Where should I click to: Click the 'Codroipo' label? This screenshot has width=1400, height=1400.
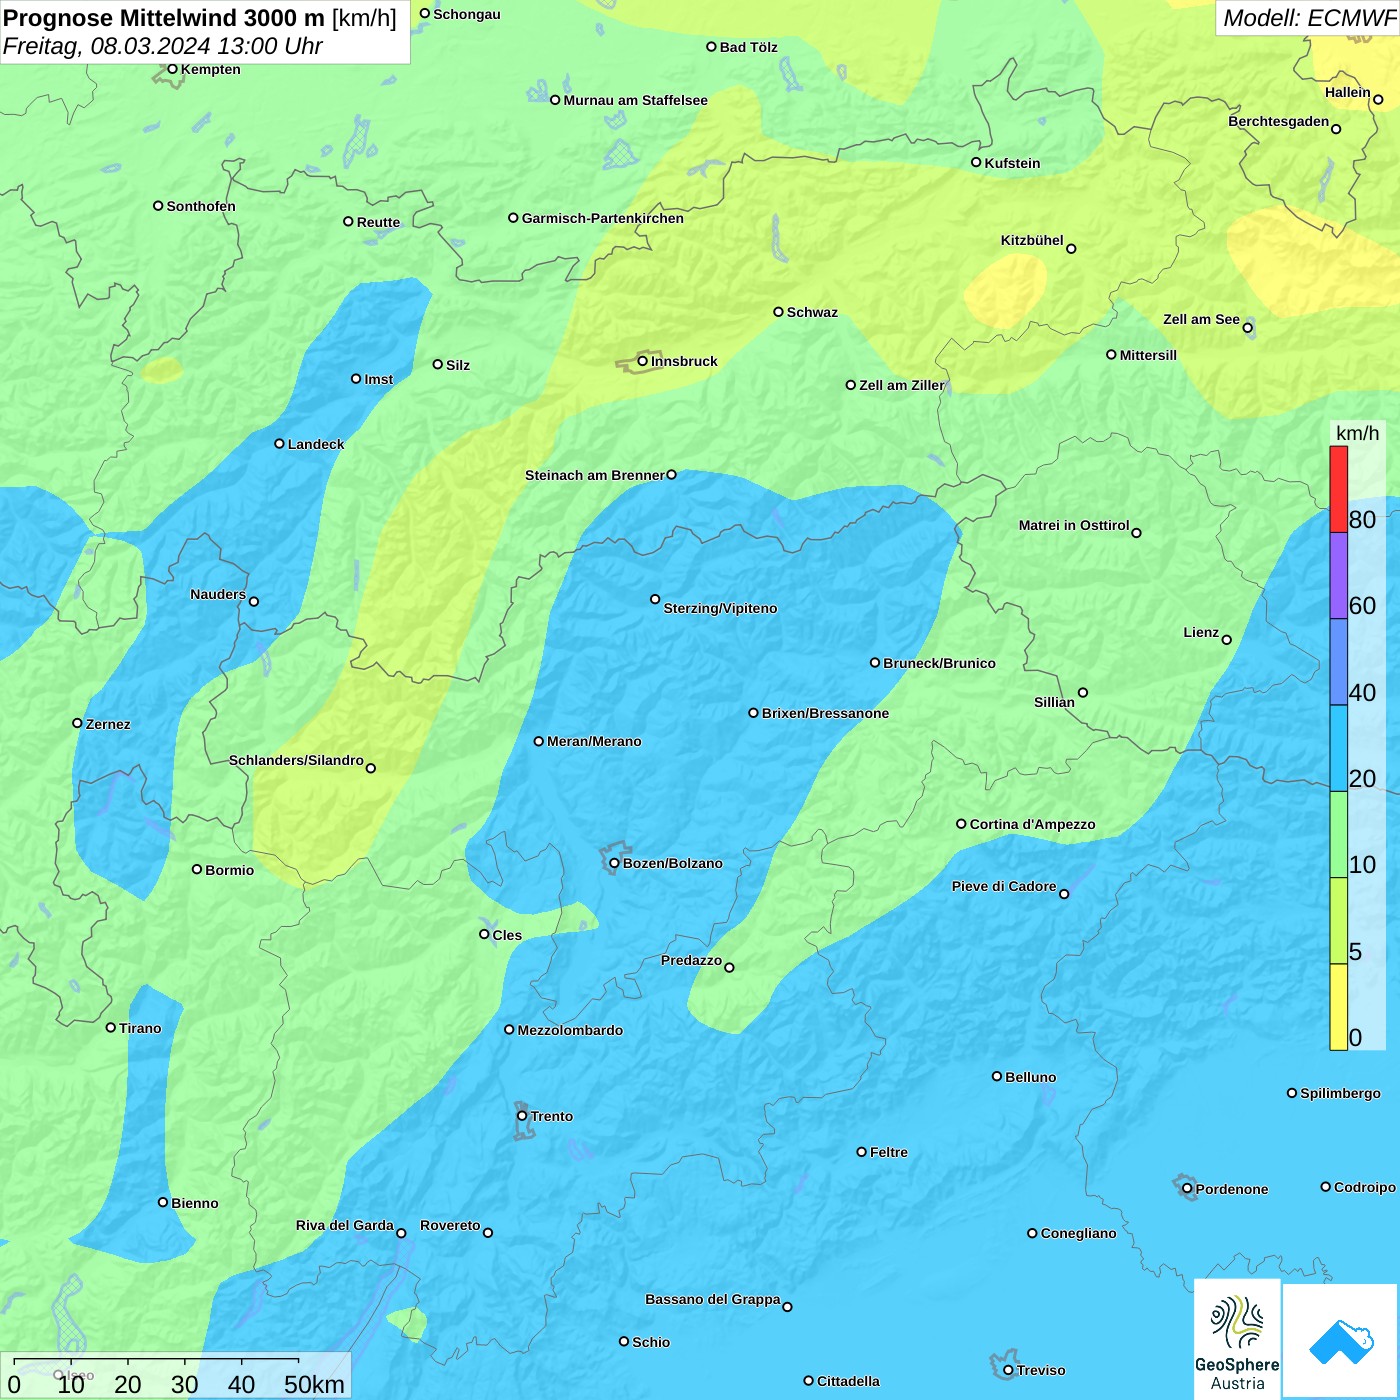pos(1364,1187)
